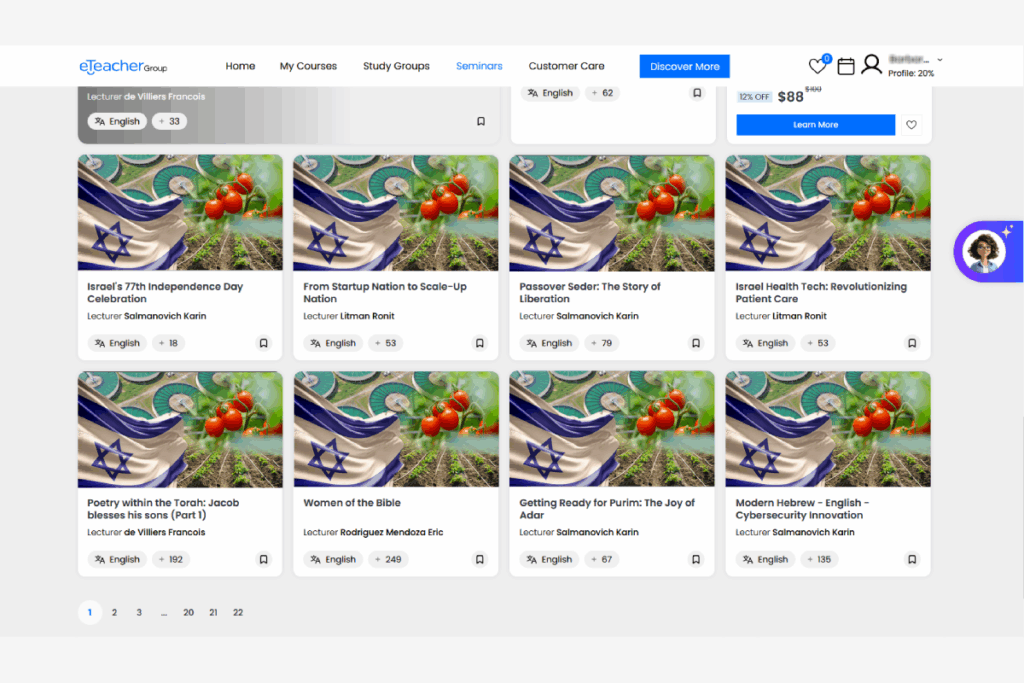Image resolution: width=1024 pixels, height=683 pixels.
Task: Open Israel's 77th Independence Day Celebration thumbnail
Action: click(180, 212)
